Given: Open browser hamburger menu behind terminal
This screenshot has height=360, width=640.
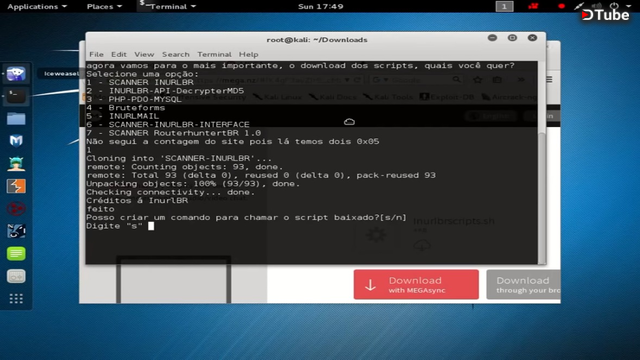Looking at the screenshot, I should tap(549, 80).
